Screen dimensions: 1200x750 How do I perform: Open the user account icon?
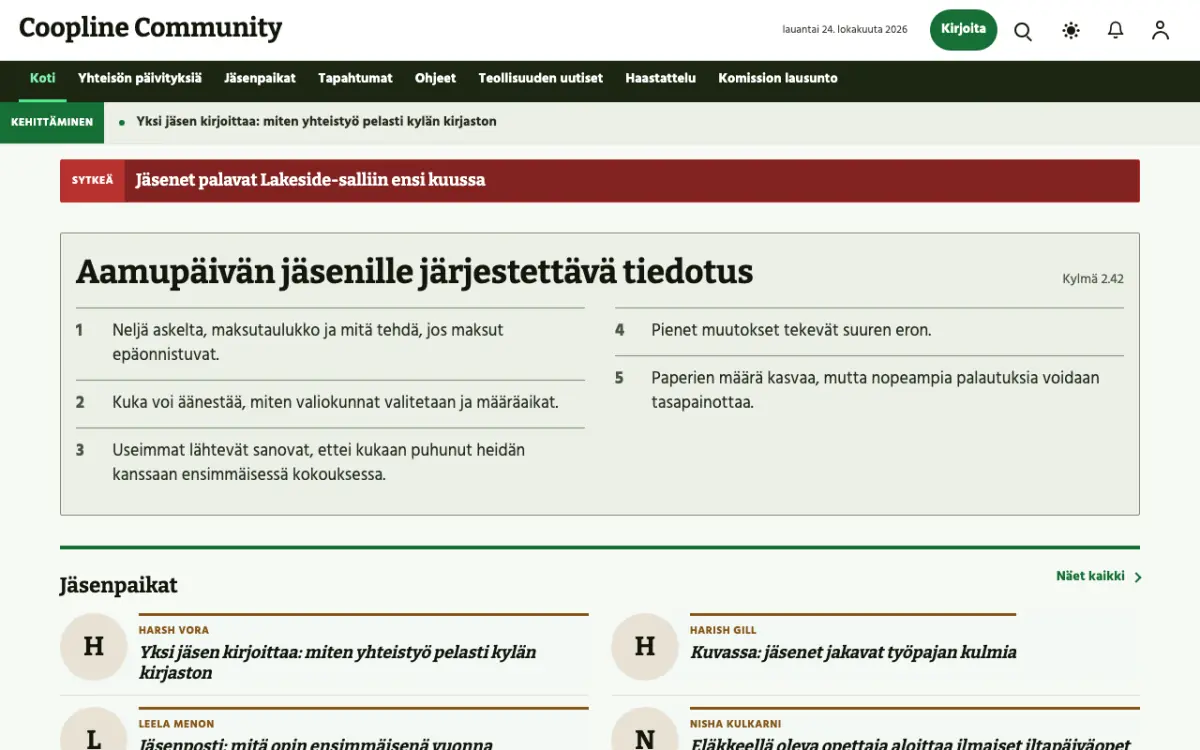point(1160,31)
